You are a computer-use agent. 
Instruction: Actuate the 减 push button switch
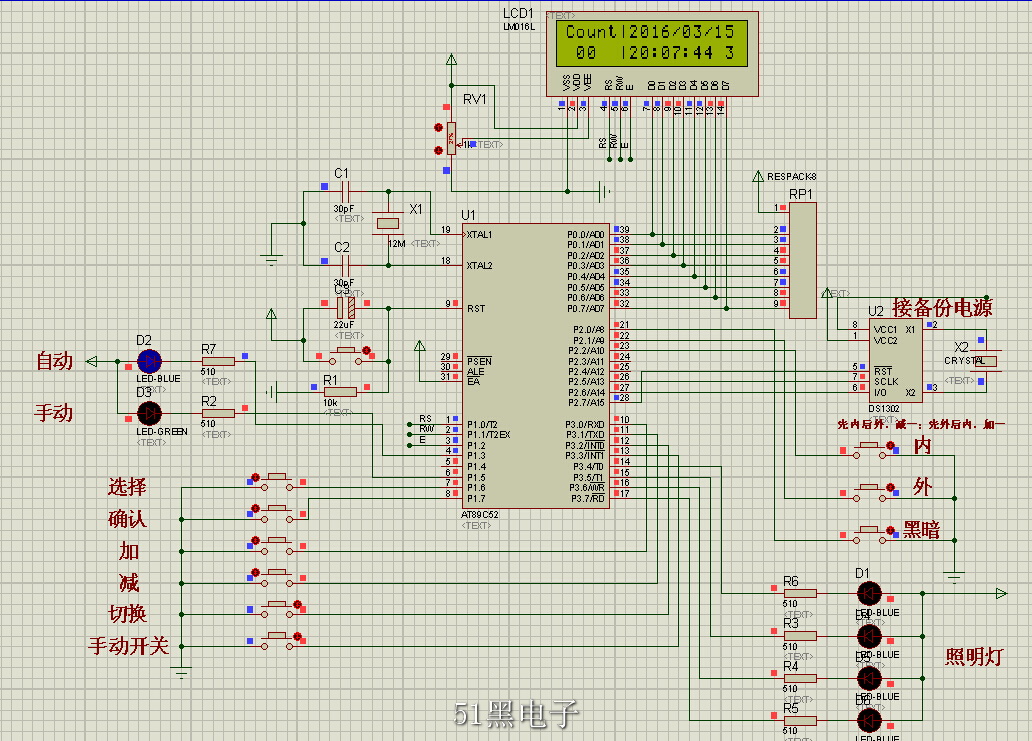[276, 578]
